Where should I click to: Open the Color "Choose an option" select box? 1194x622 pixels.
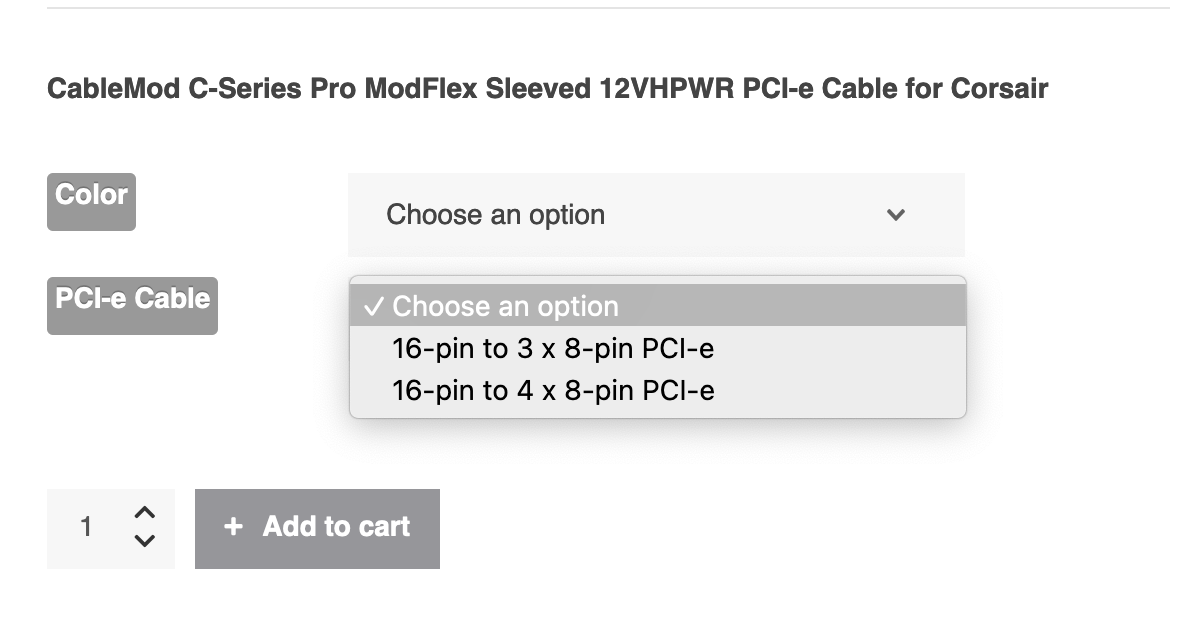pyautogui.click(x=655, y=215)
